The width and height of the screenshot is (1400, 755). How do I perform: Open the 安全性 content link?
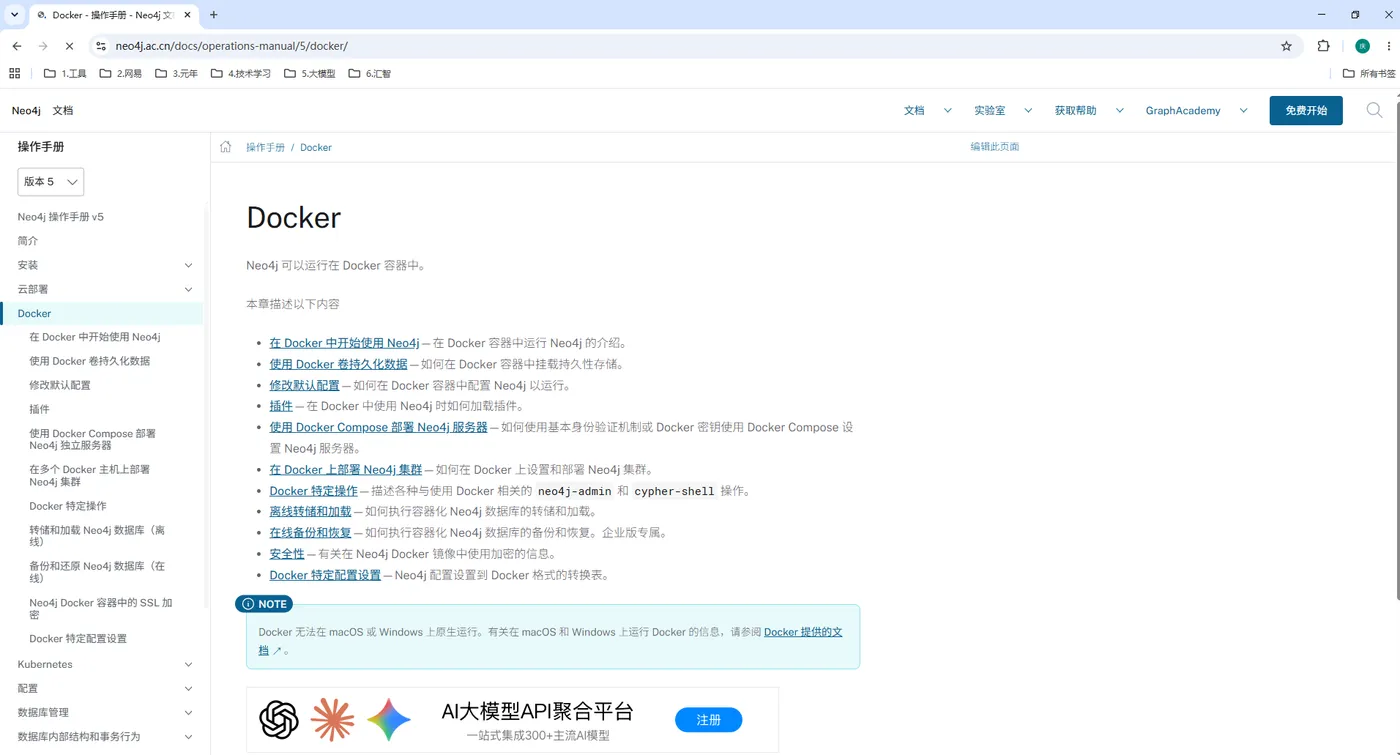pos(287,553)
